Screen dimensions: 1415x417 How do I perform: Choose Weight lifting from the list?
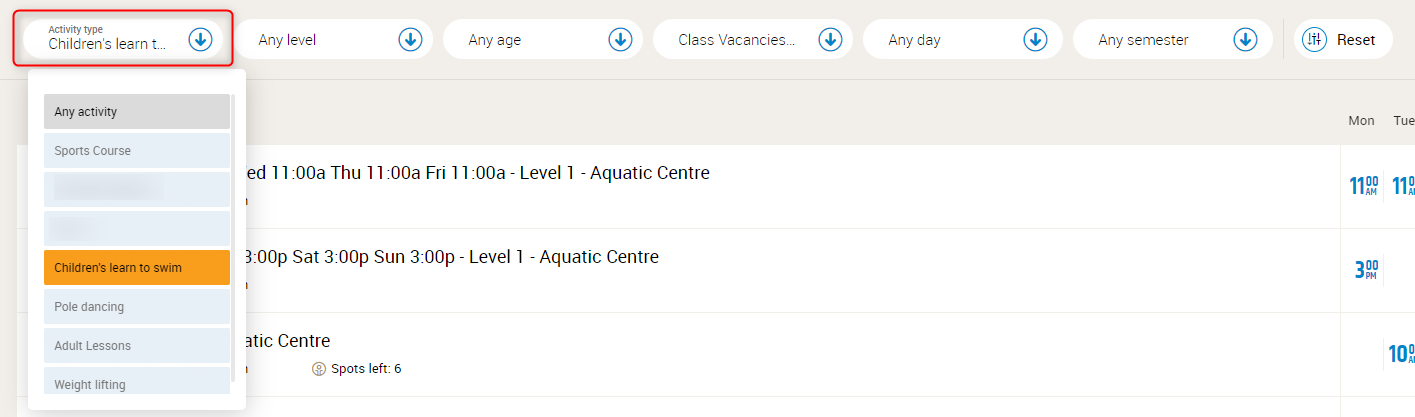coord(137,383)
